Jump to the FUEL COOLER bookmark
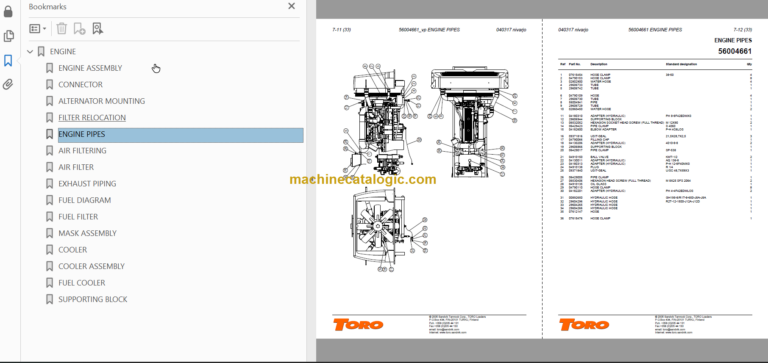The image size is (768, 363). [x=82, y=283]
